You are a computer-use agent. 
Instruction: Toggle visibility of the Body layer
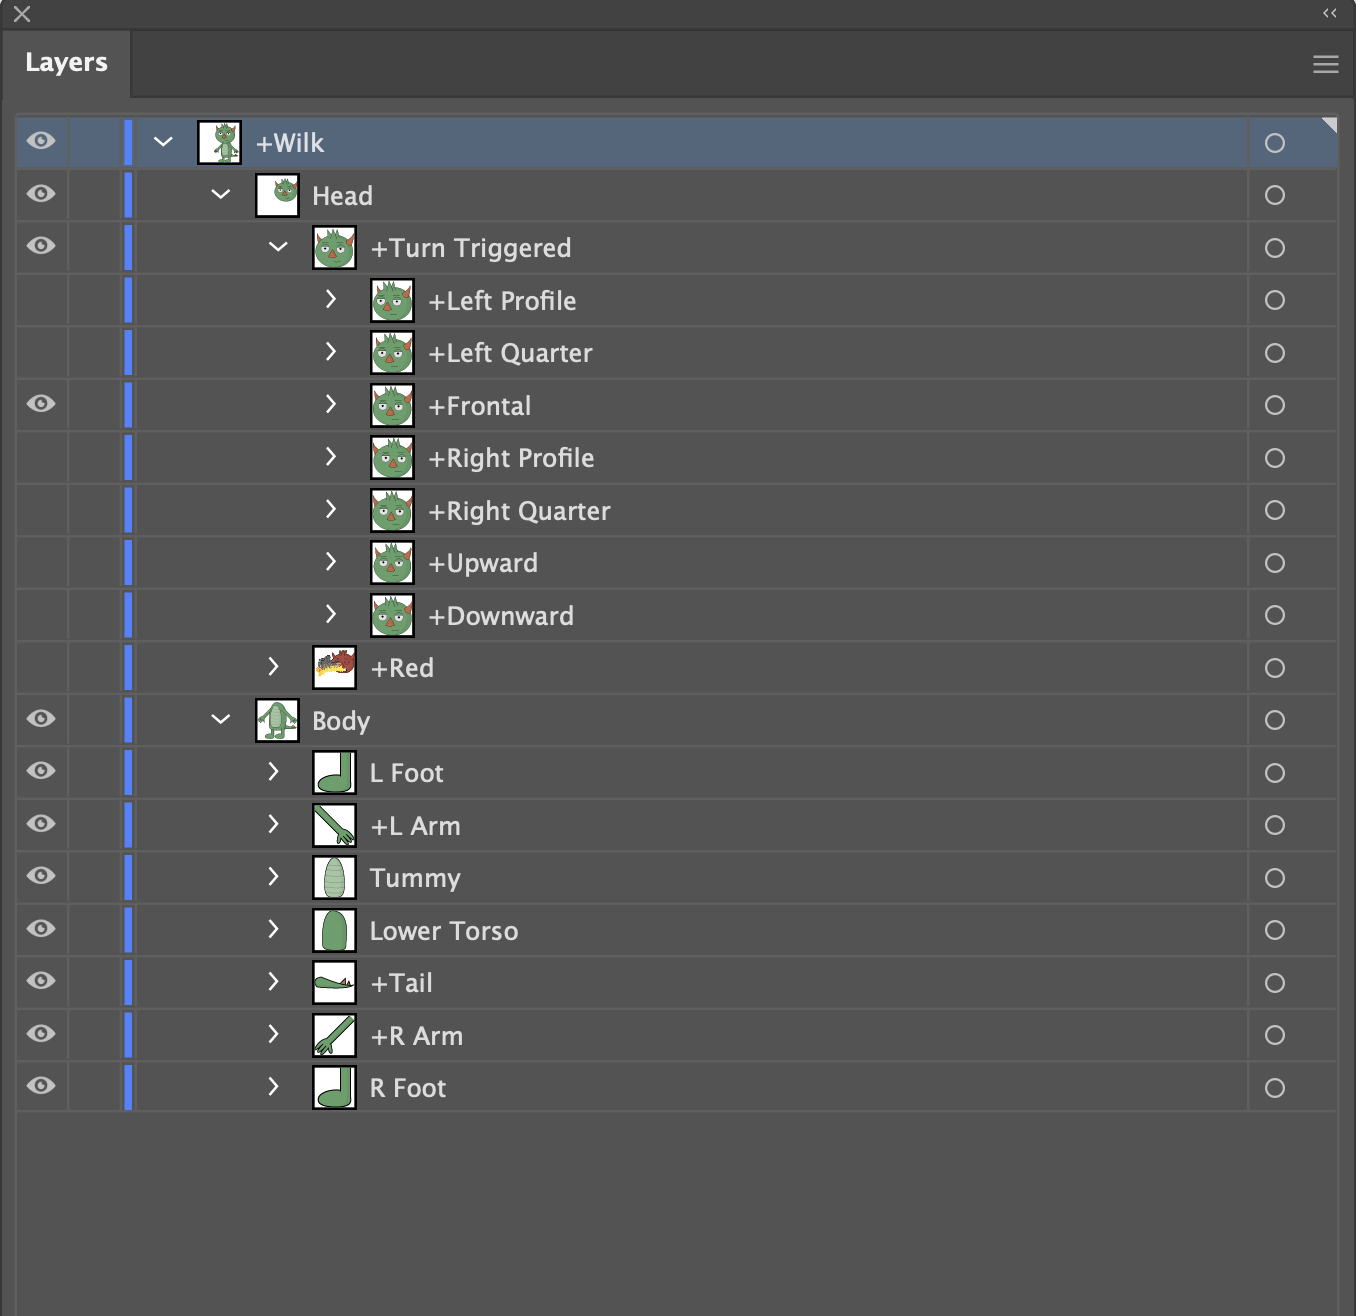point(40,719)
